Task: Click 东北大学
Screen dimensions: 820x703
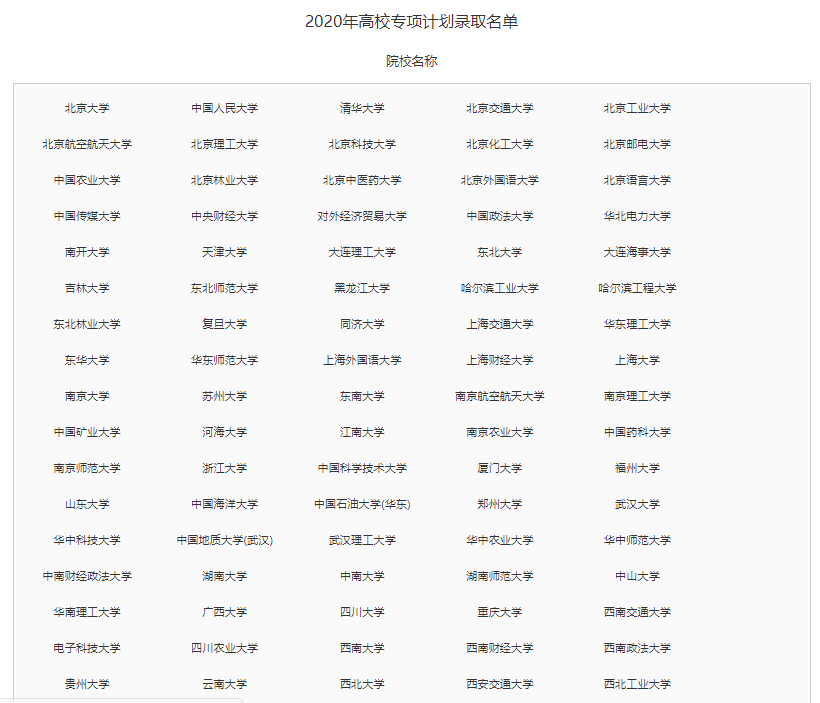Action: point(499,252)
